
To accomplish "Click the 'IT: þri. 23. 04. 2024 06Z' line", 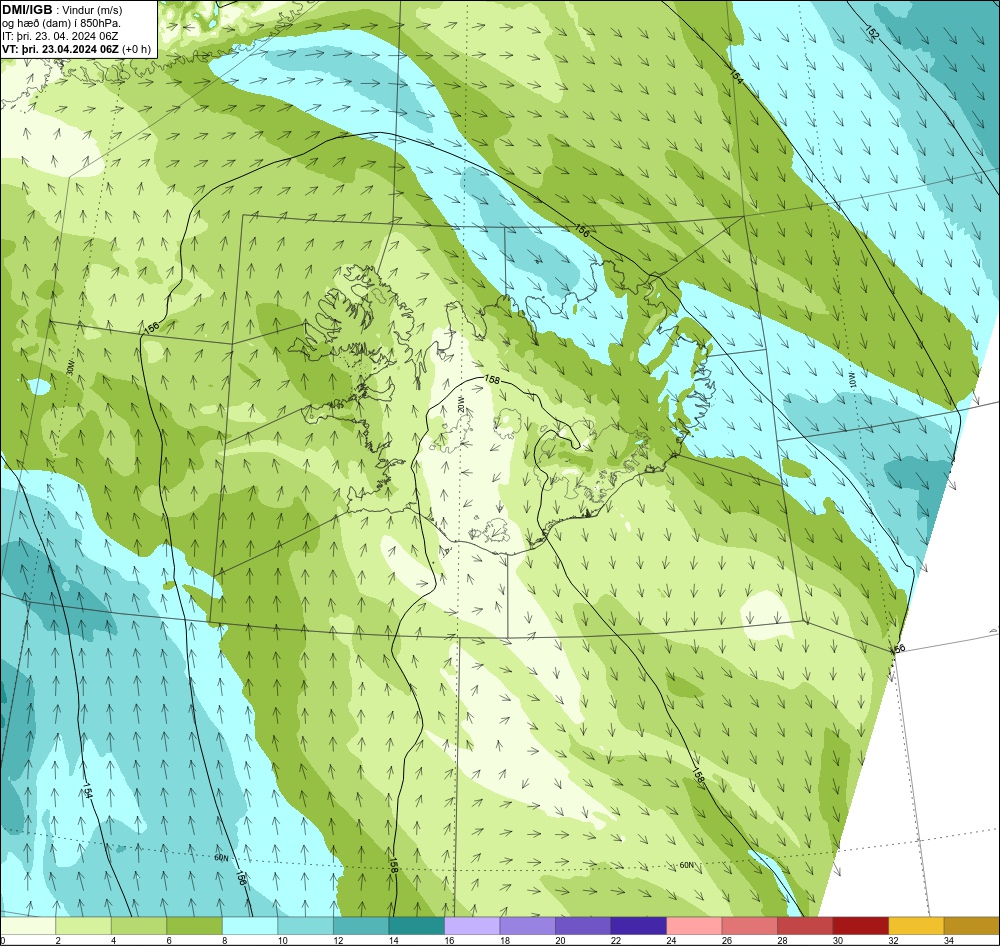I will tap(60, 36).
